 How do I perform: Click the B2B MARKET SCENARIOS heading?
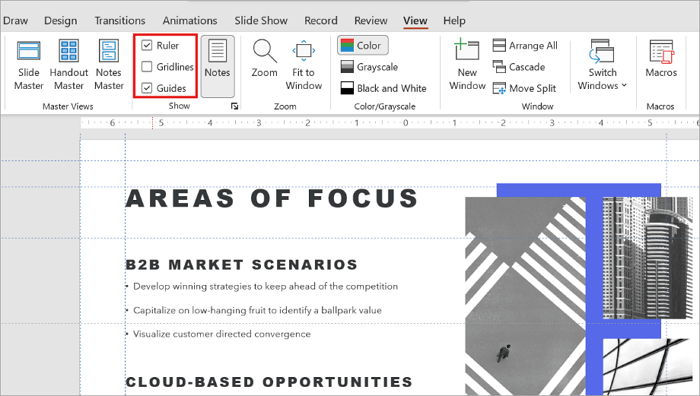(242, 265)
